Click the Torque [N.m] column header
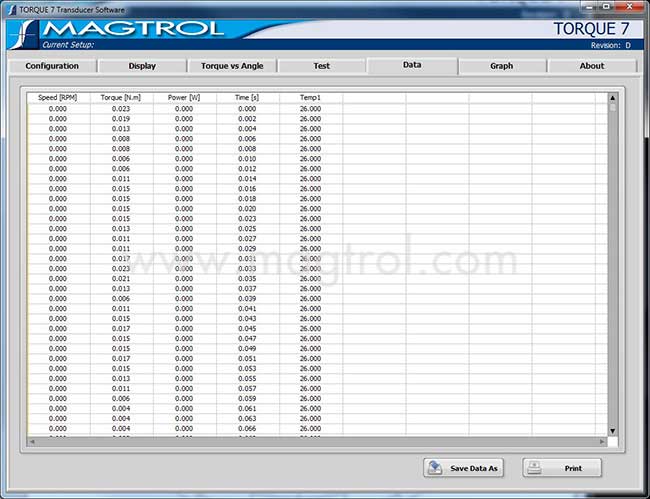Viewport: 650px width, 499px height. [121, 97]
